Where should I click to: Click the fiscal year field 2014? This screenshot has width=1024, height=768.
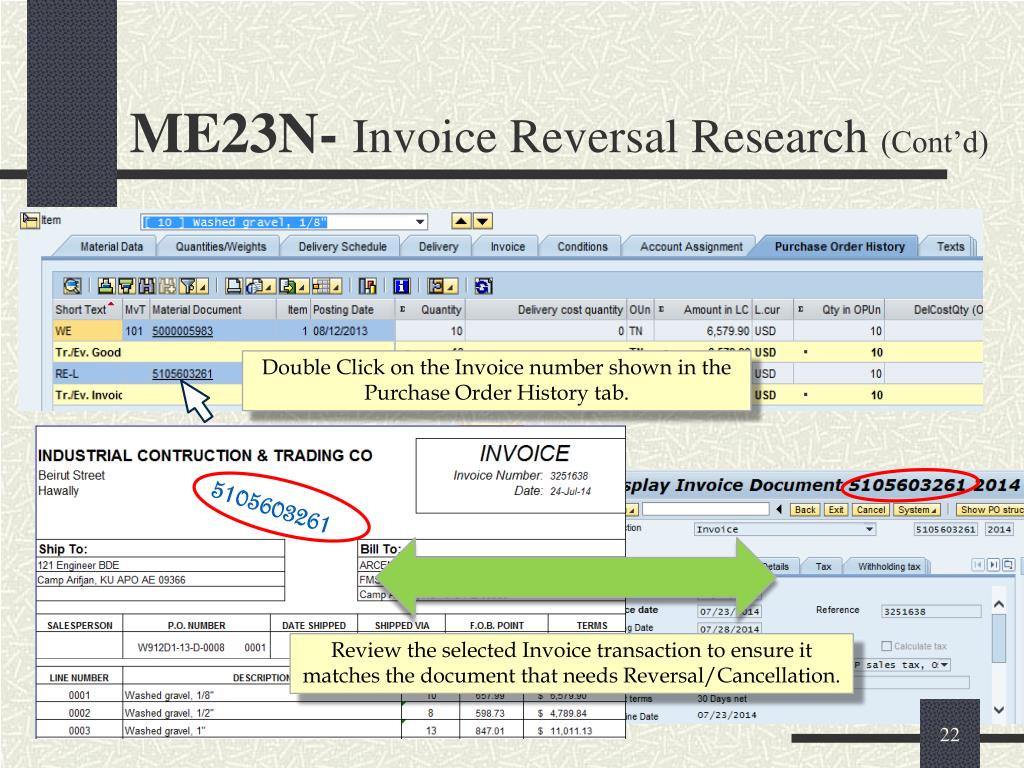pyautogui.click(x=999, y=529)
